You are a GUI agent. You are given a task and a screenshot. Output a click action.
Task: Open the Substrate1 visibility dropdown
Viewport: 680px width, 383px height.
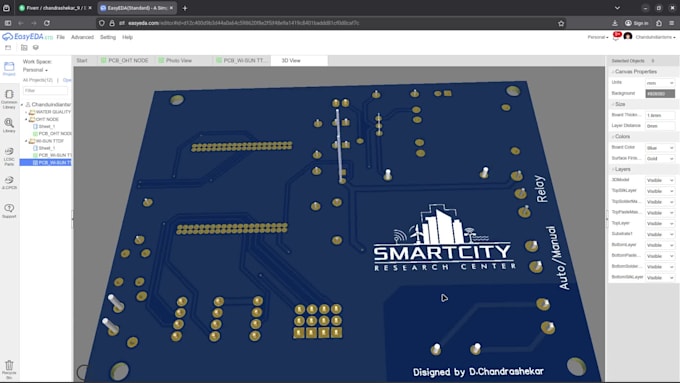tap(660, 235)
